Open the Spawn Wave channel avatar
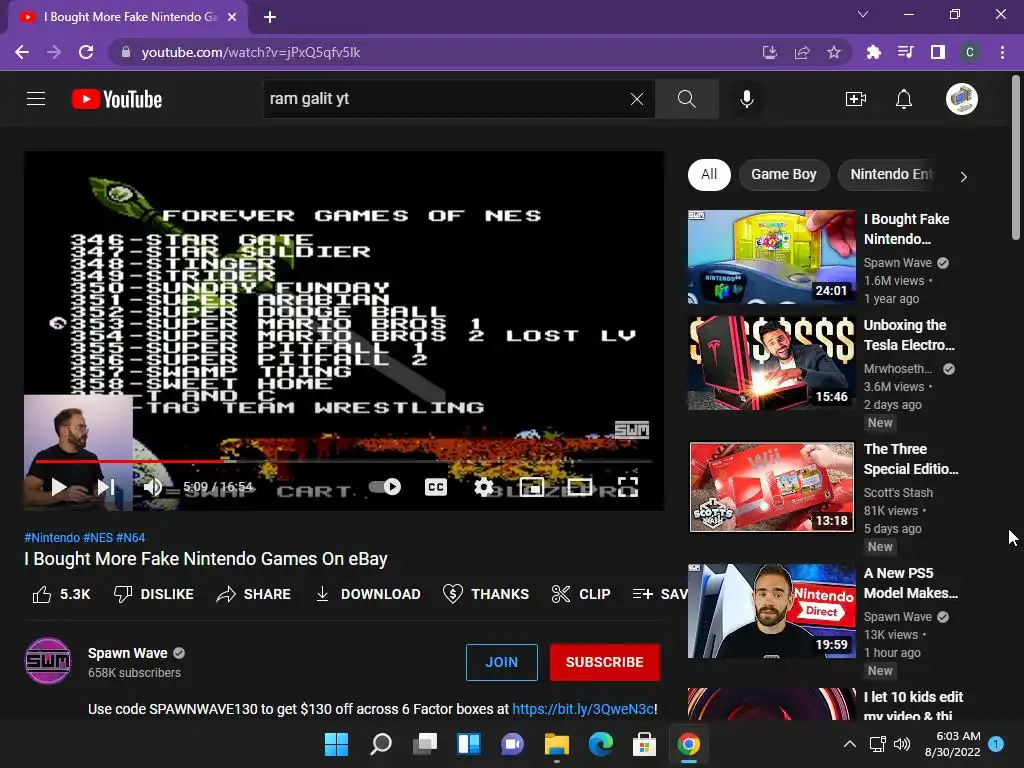Screen dimensions: 1024x768 [x=48, y=661]
